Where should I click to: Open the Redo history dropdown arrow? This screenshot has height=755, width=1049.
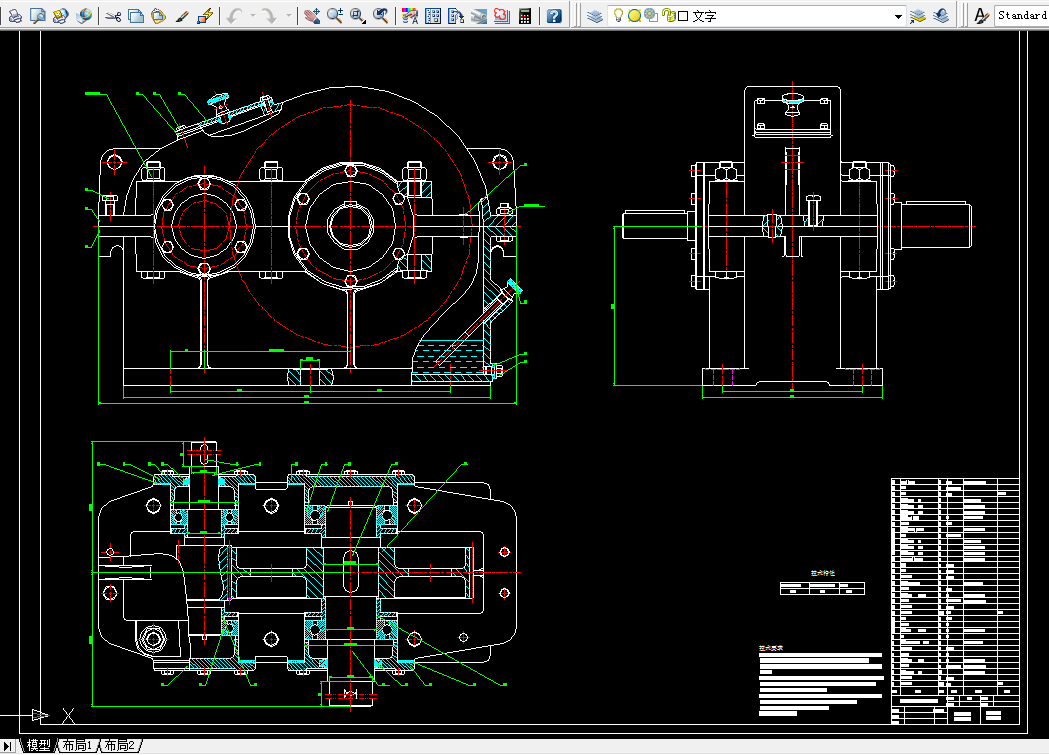click(x=288, y=15)
